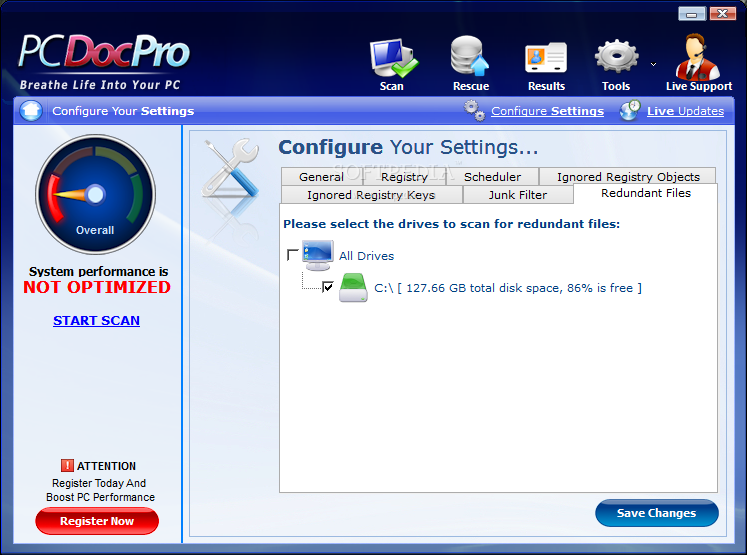Click the START SCAN link
Image resolution: width=747 pixels, height=555 pixels.
pyautogui.click(x=96, y=321)
